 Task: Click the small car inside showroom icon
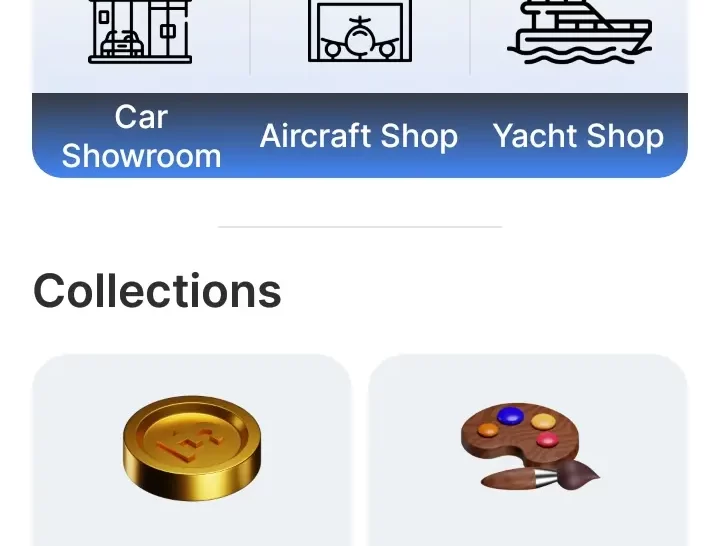122,44
